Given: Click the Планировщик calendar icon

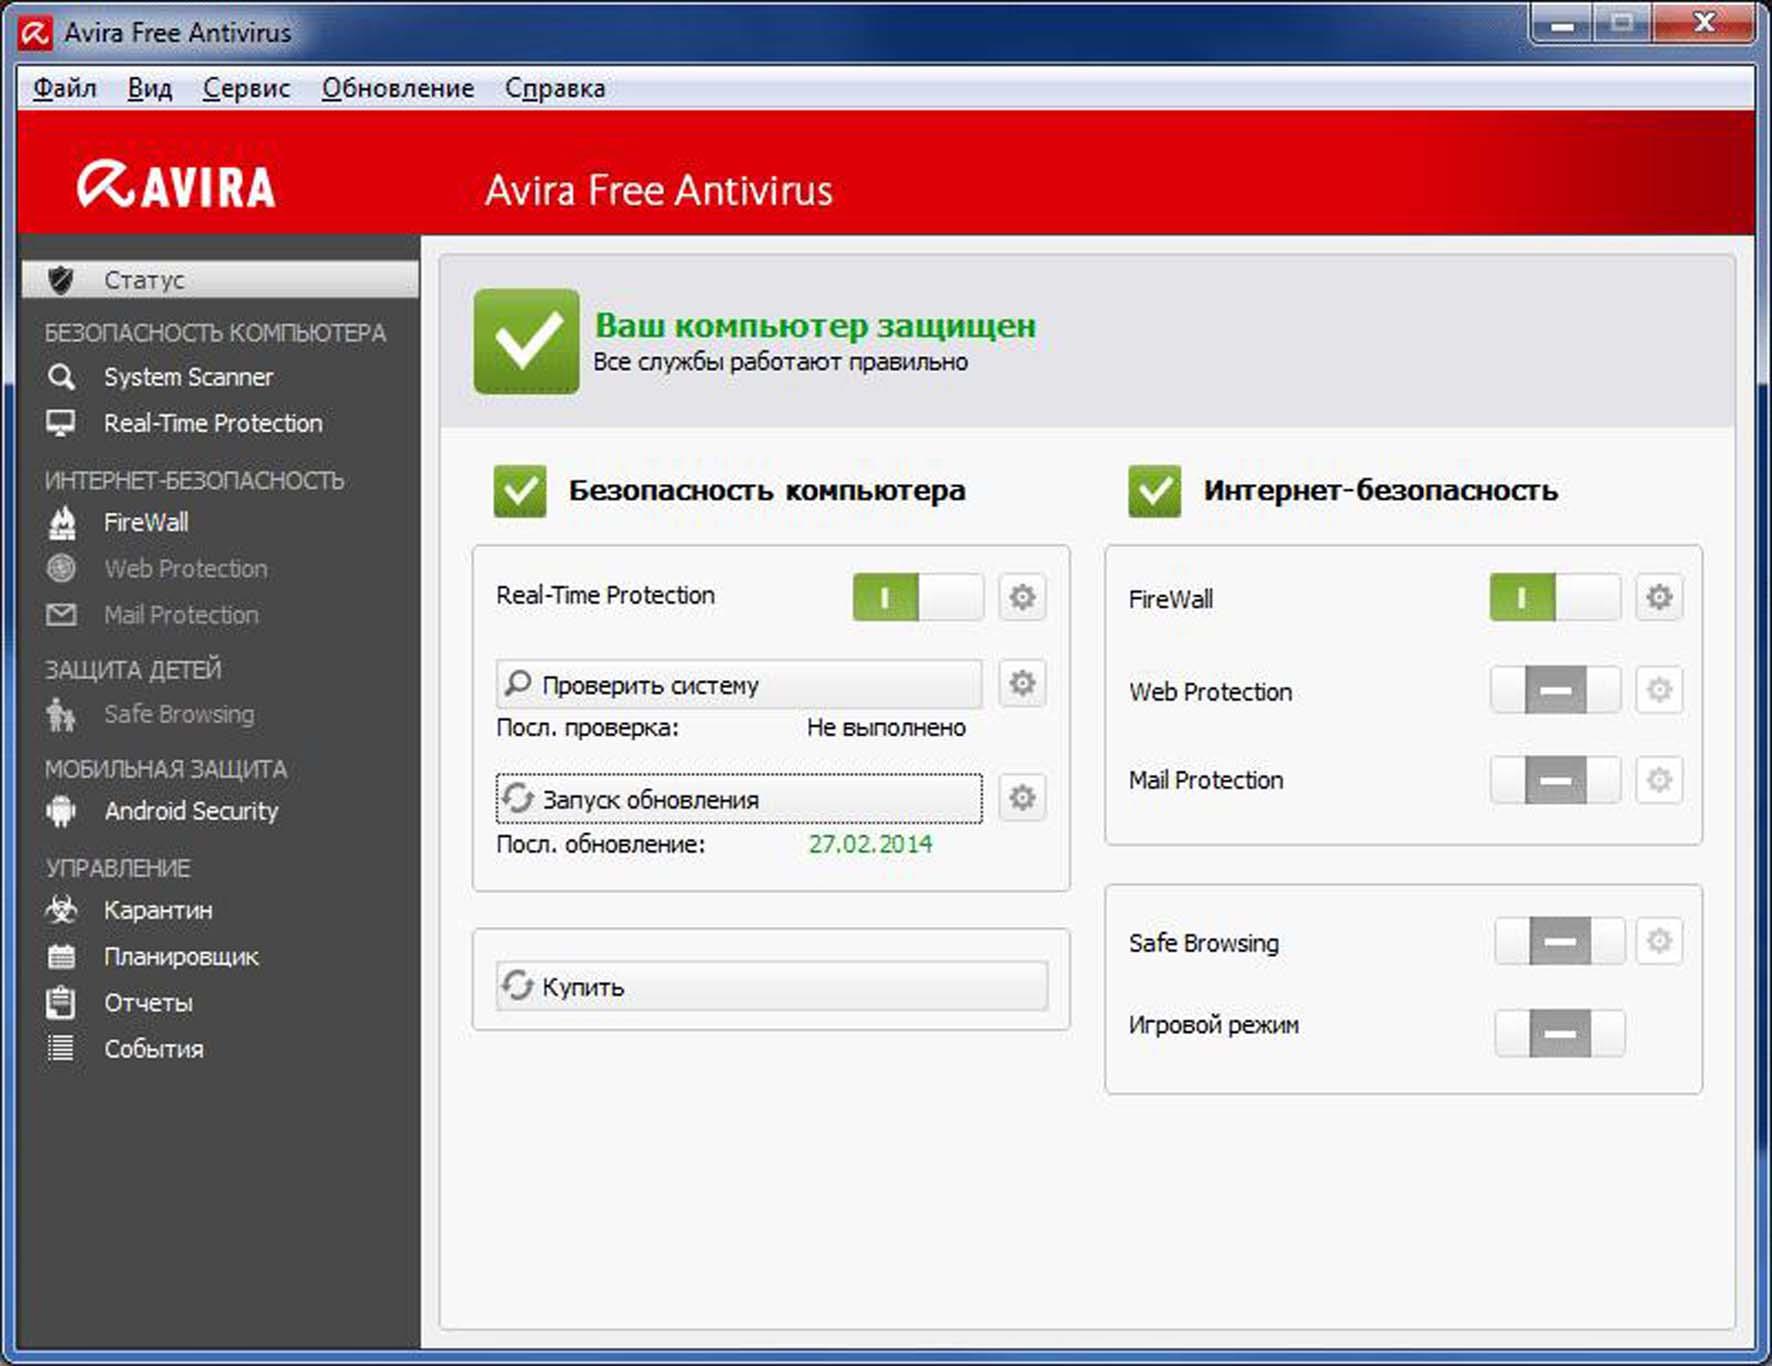Looking at the screenshot, I should (61, 957).
